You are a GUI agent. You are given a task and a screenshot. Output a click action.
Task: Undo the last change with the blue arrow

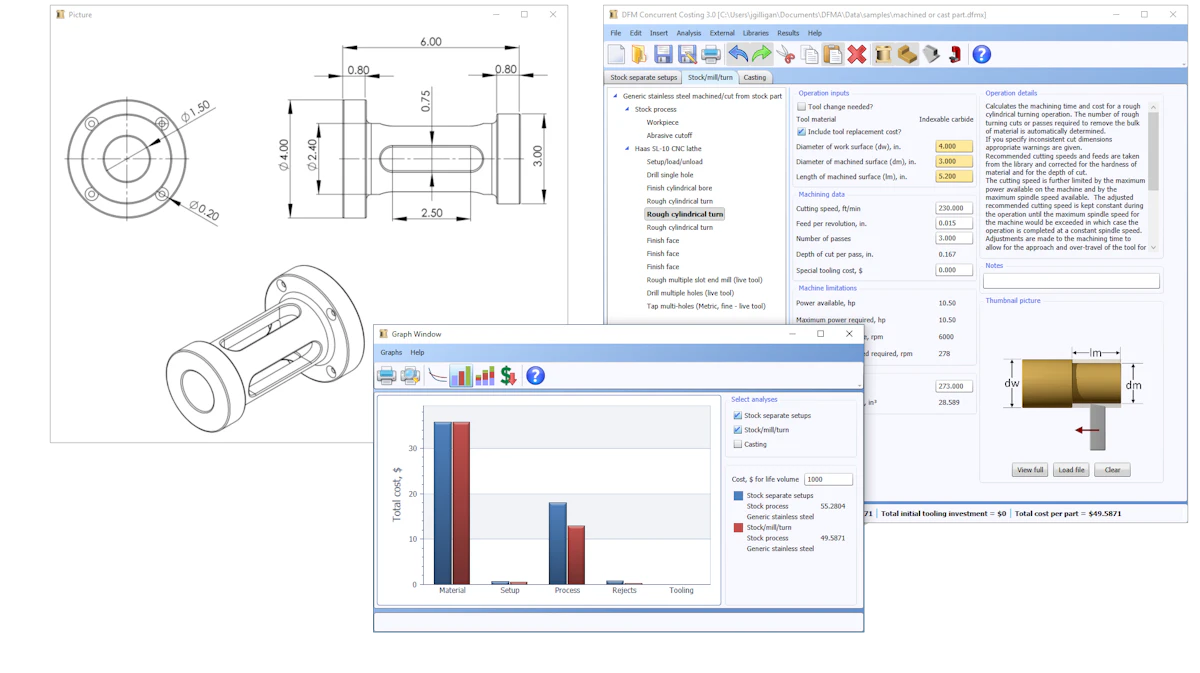(738, 55)
